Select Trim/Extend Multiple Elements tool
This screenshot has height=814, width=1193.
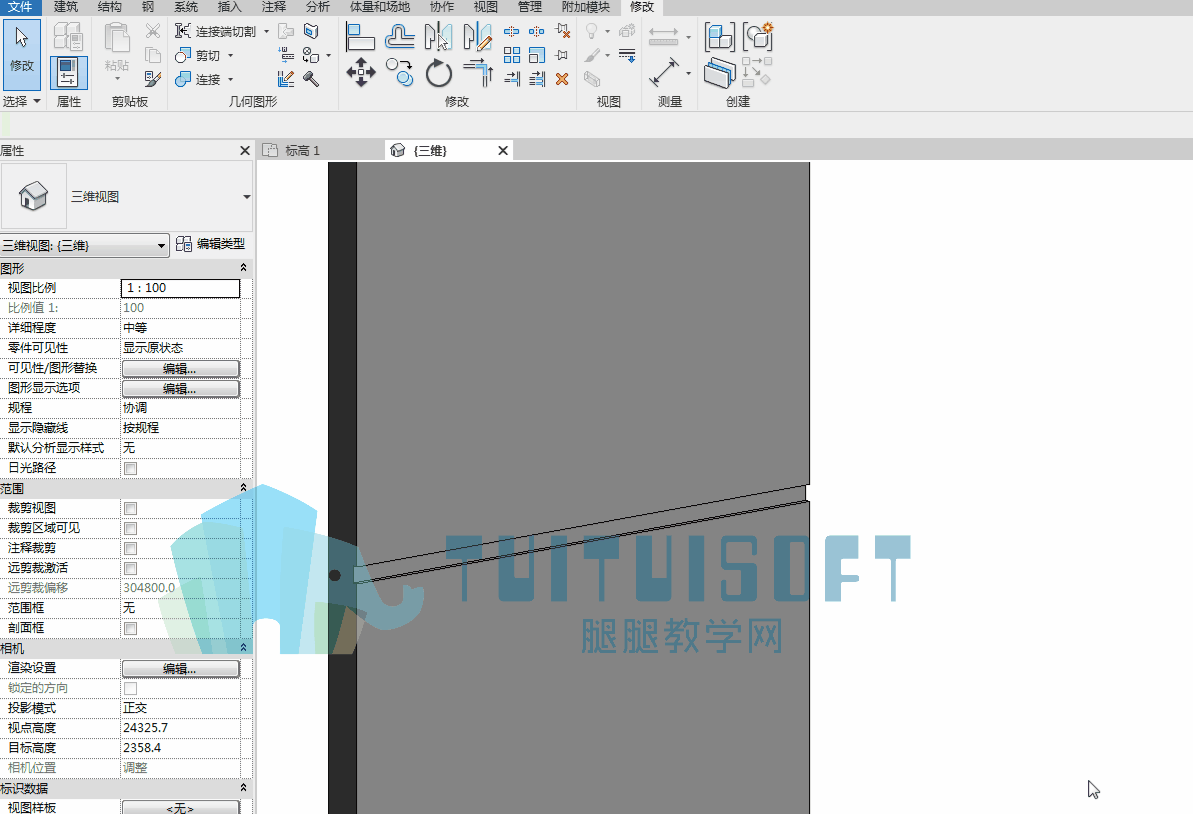click(x=536, y=78)
